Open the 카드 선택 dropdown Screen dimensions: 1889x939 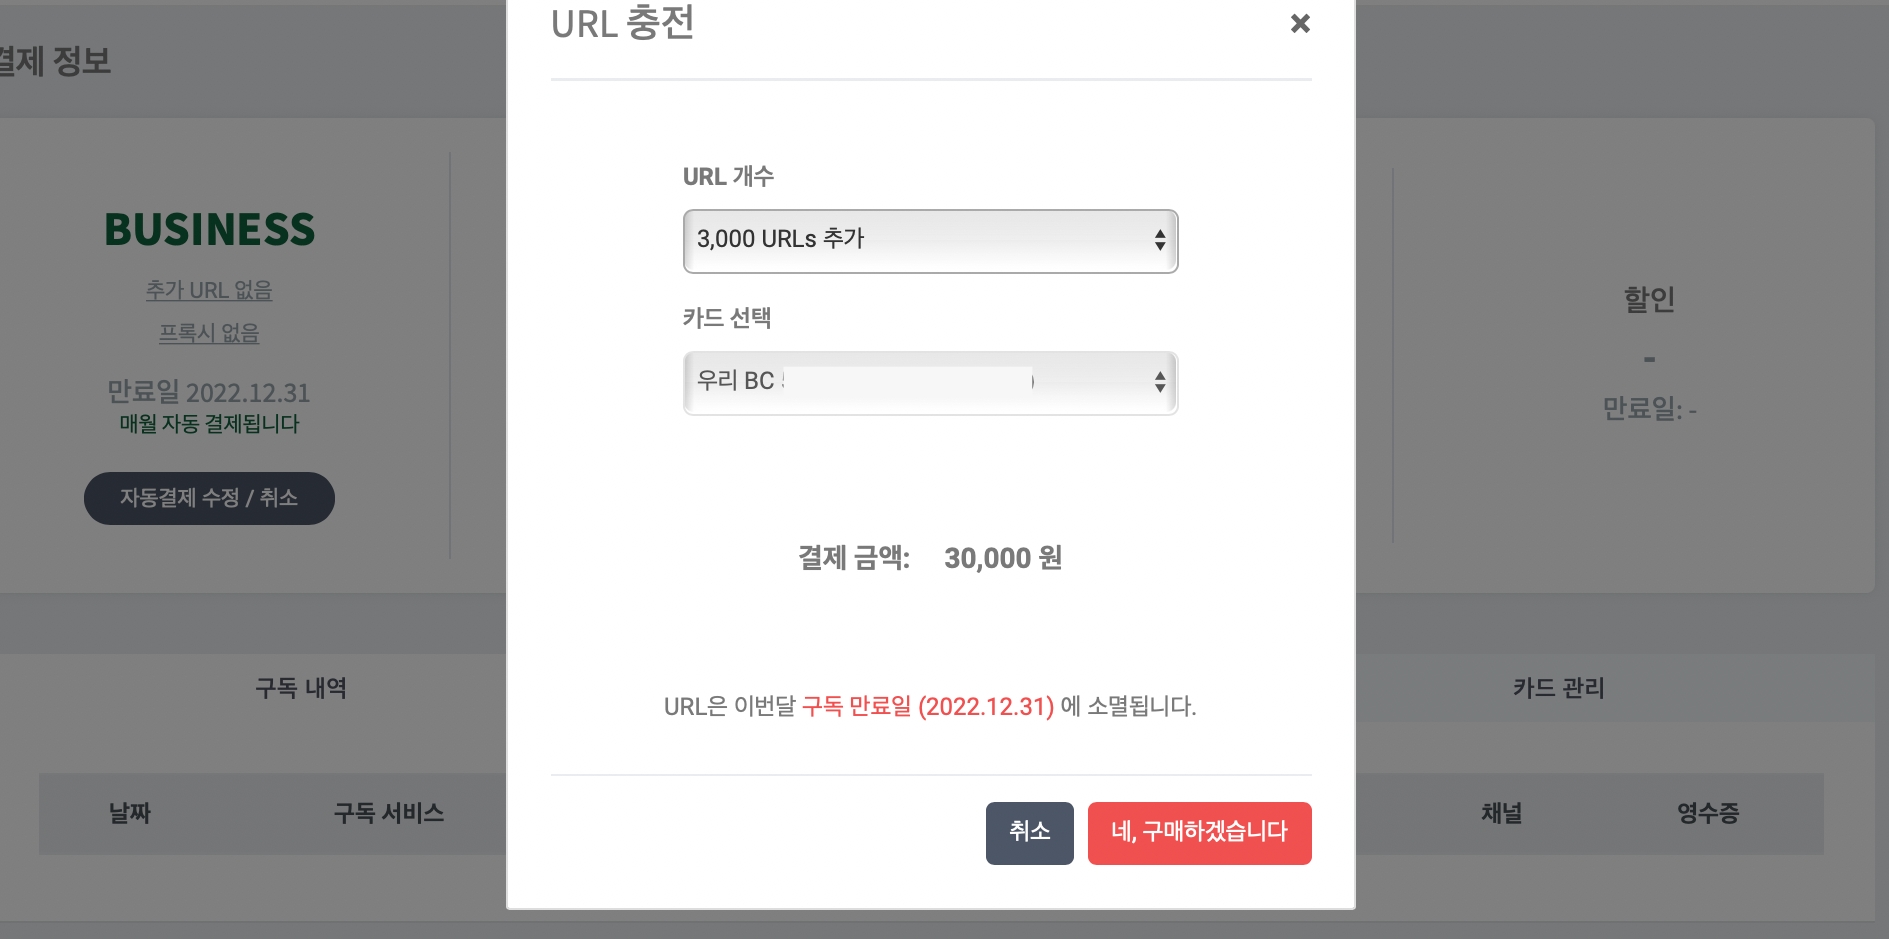(x=930, y=382)
